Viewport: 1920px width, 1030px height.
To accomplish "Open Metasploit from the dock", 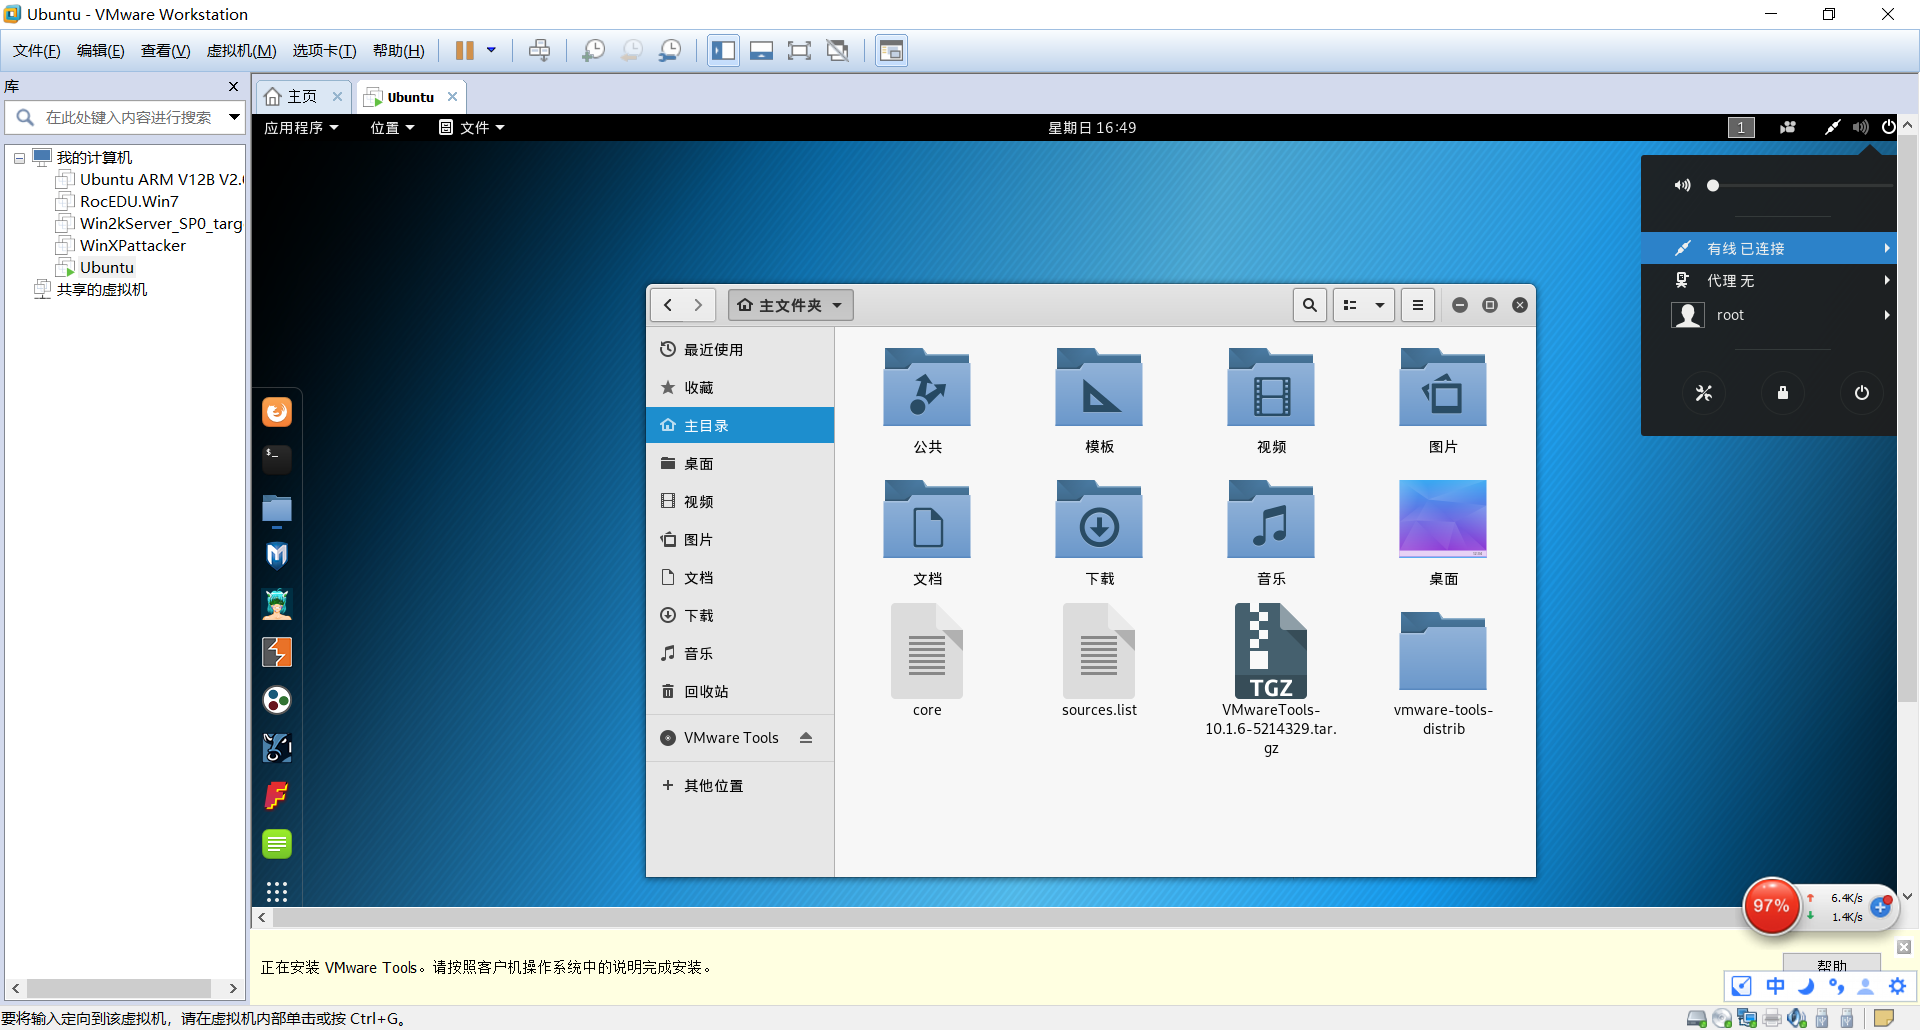I will pyautogui.click(x=276, y=554).
